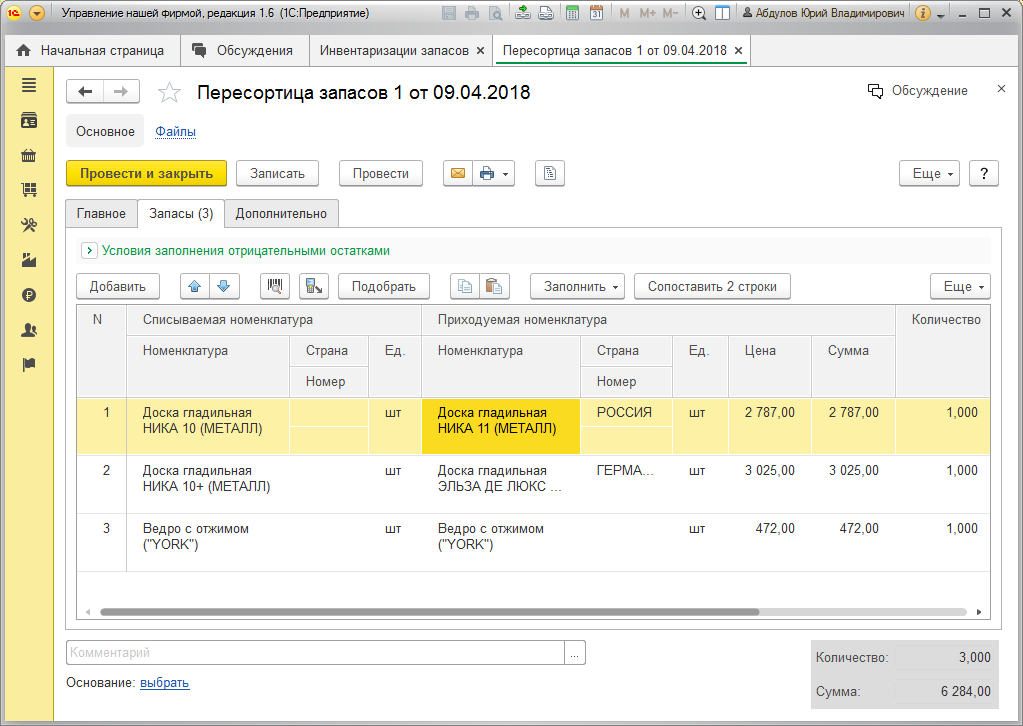Click the выбрать link for Основание

click(164, 683)
